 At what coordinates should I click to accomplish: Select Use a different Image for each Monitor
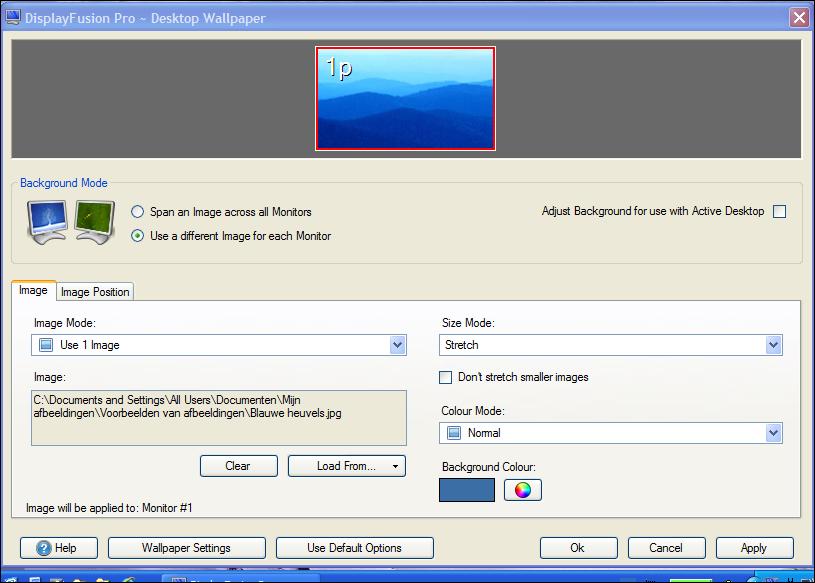tap(138, 236)
